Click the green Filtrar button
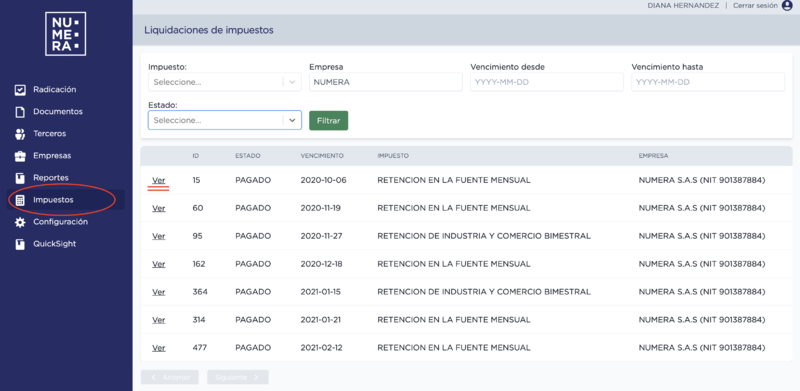This screenshot has width=800, height=391. 329,120
